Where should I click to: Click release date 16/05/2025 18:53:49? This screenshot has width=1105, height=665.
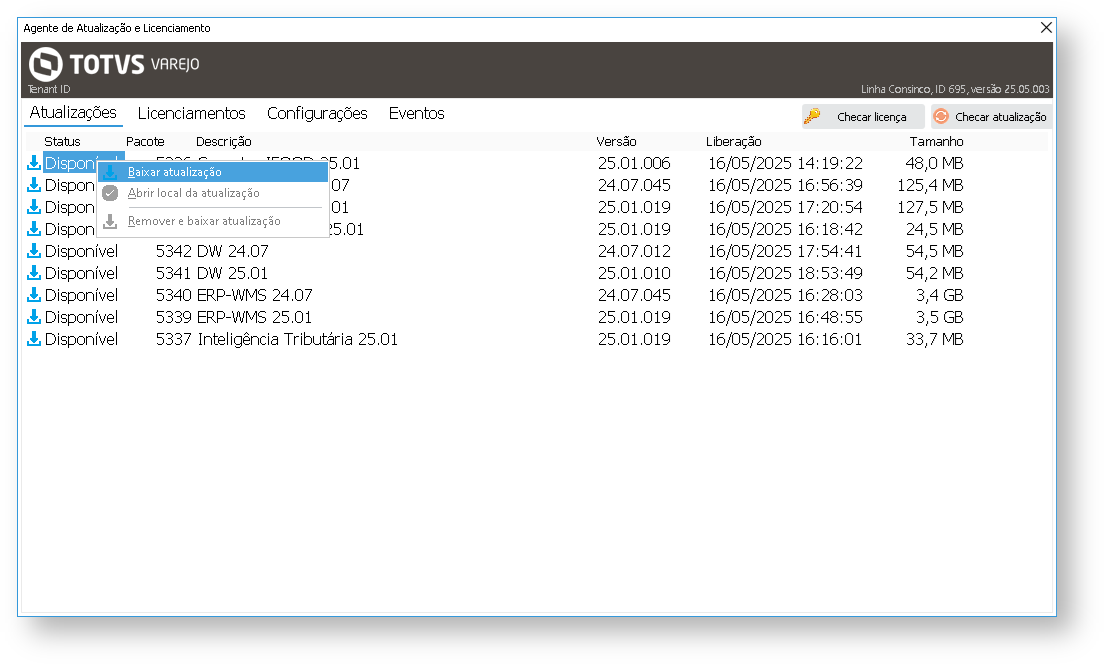[785, 273]
